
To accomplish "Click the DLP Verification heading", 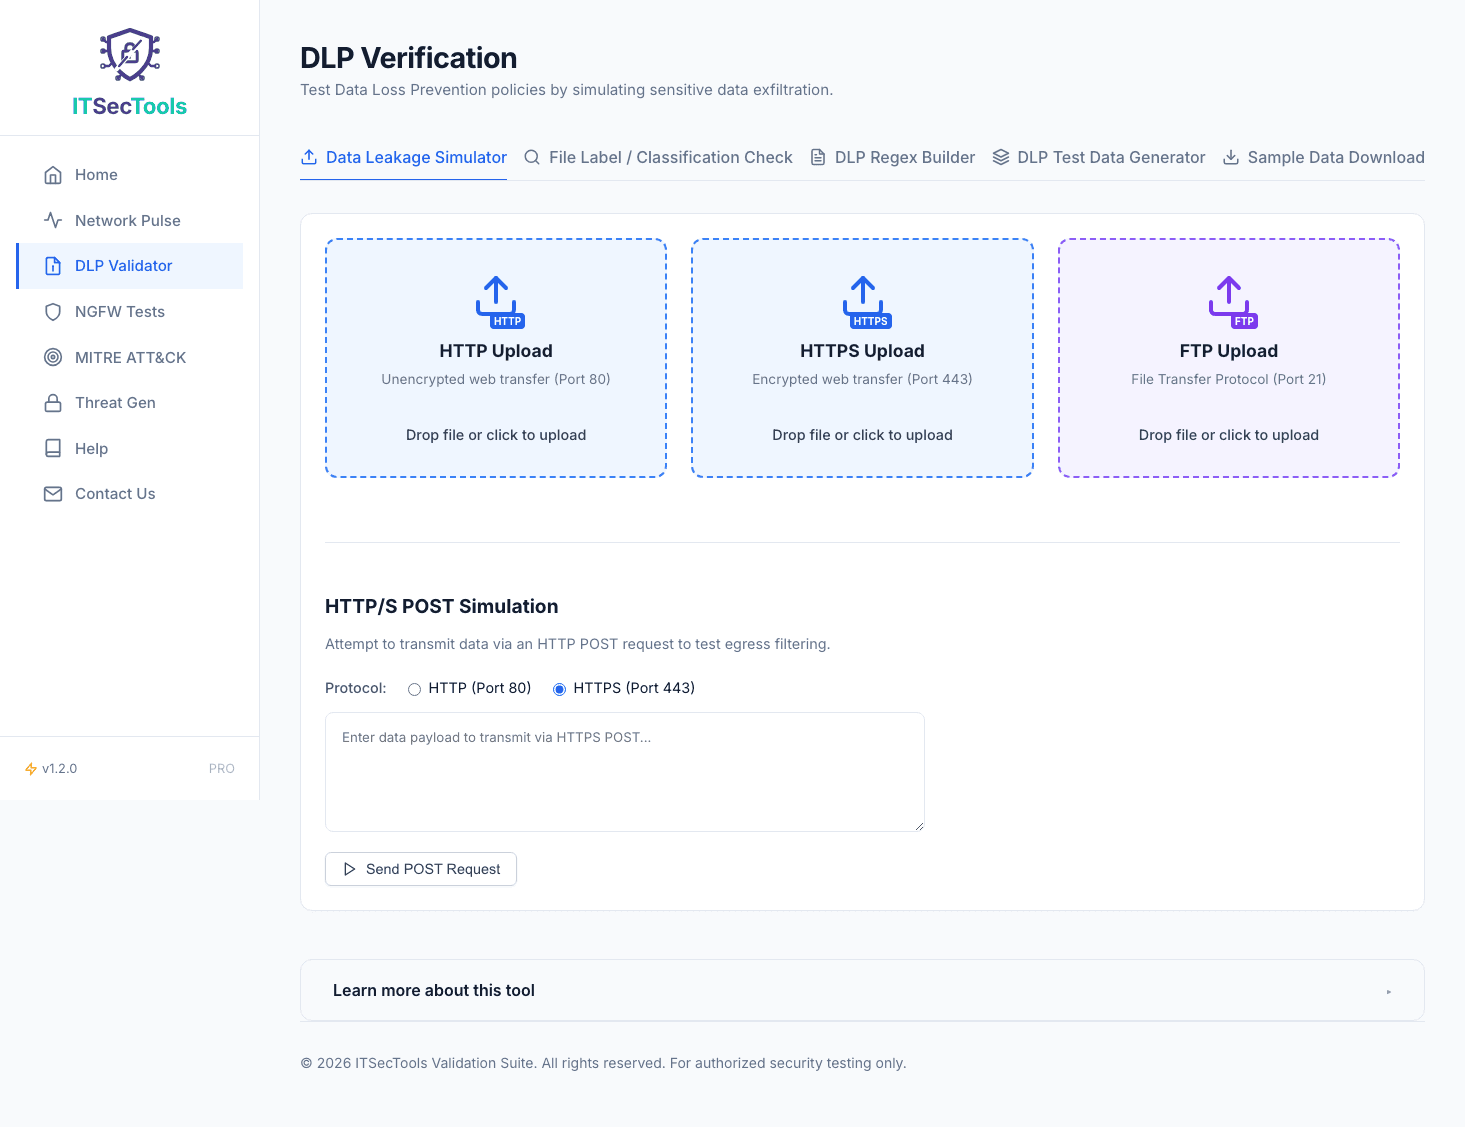I will pos(409,58).
